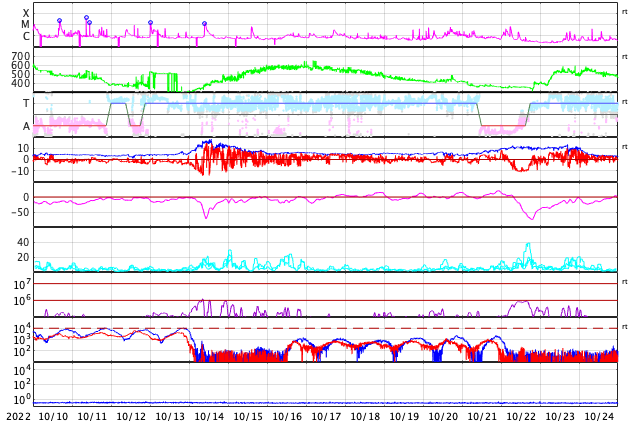Click the X flare class axis label
The height and width of the screenshot is (424, 634).
[x=26, y=13]
